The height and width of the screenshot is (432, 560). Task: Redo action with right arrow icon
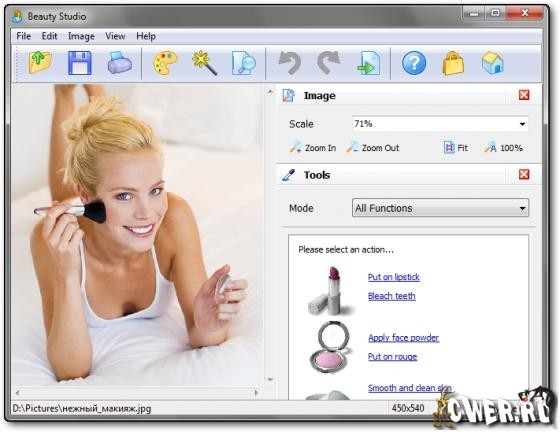click(x=329, y=63)
